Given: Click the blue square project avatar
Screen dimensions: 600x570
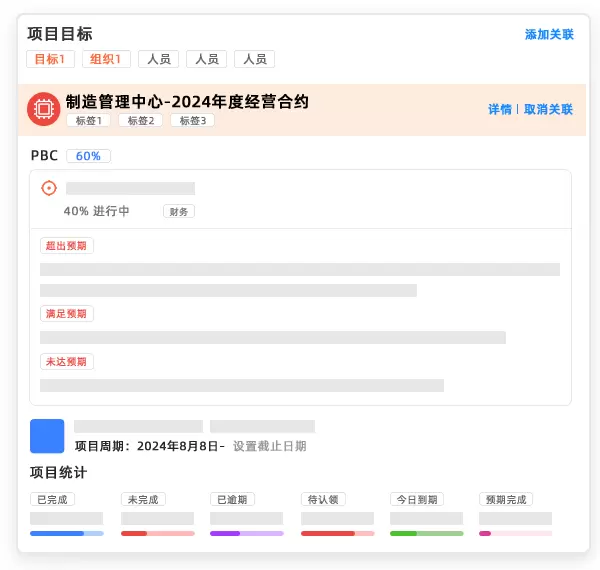Looking at the screenshot, I should point(47,436).
